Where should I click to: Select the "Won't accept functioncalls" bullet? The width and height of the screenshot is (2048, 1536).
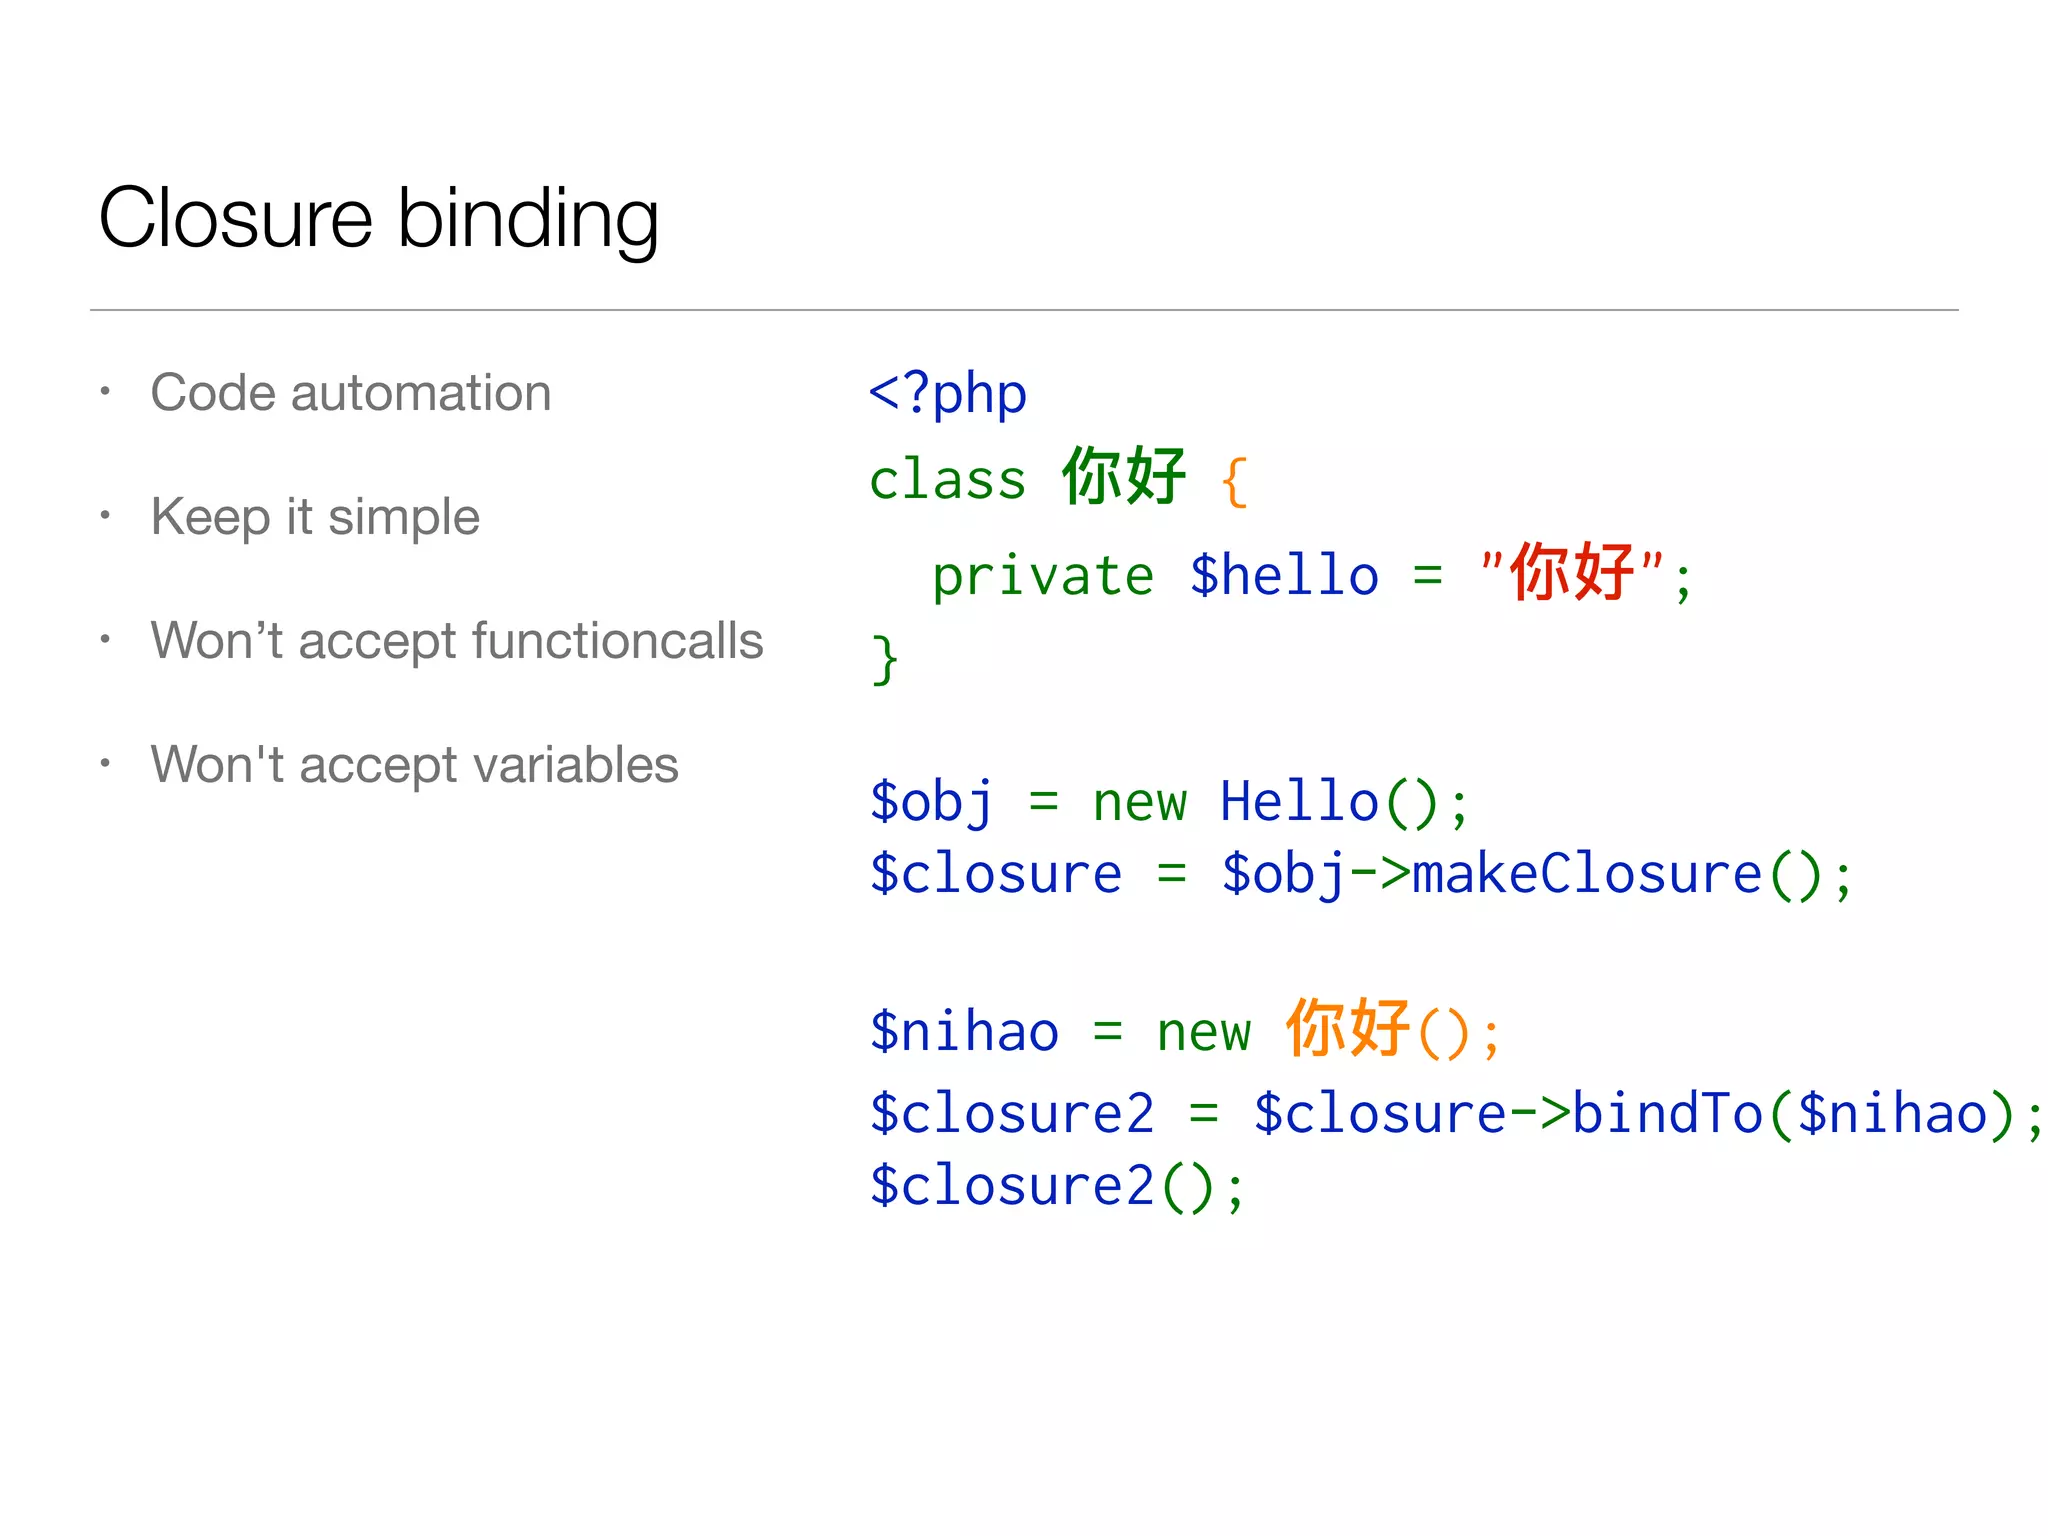457,640
